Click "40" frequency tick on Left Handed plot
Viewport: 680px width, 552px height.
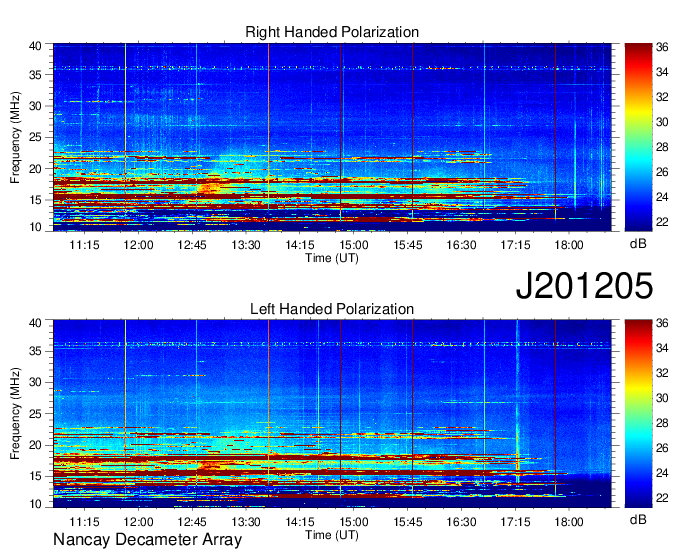coord(35,323)
